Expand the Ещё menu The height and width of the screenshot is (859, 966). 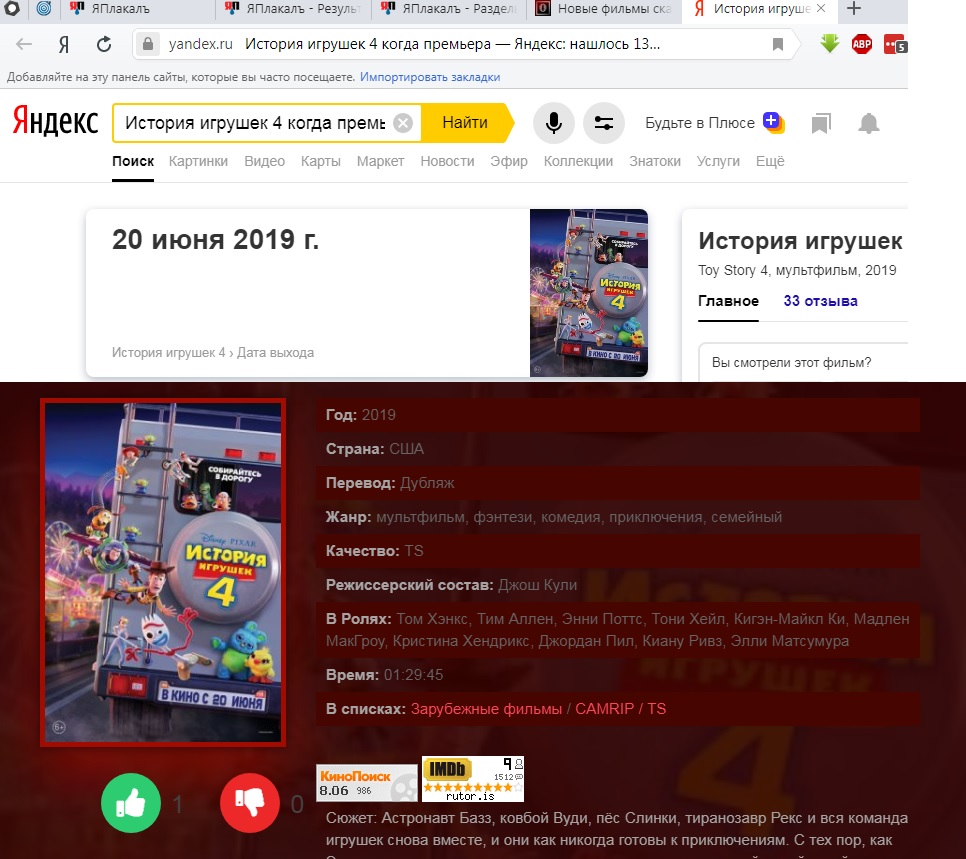point(770,161)
